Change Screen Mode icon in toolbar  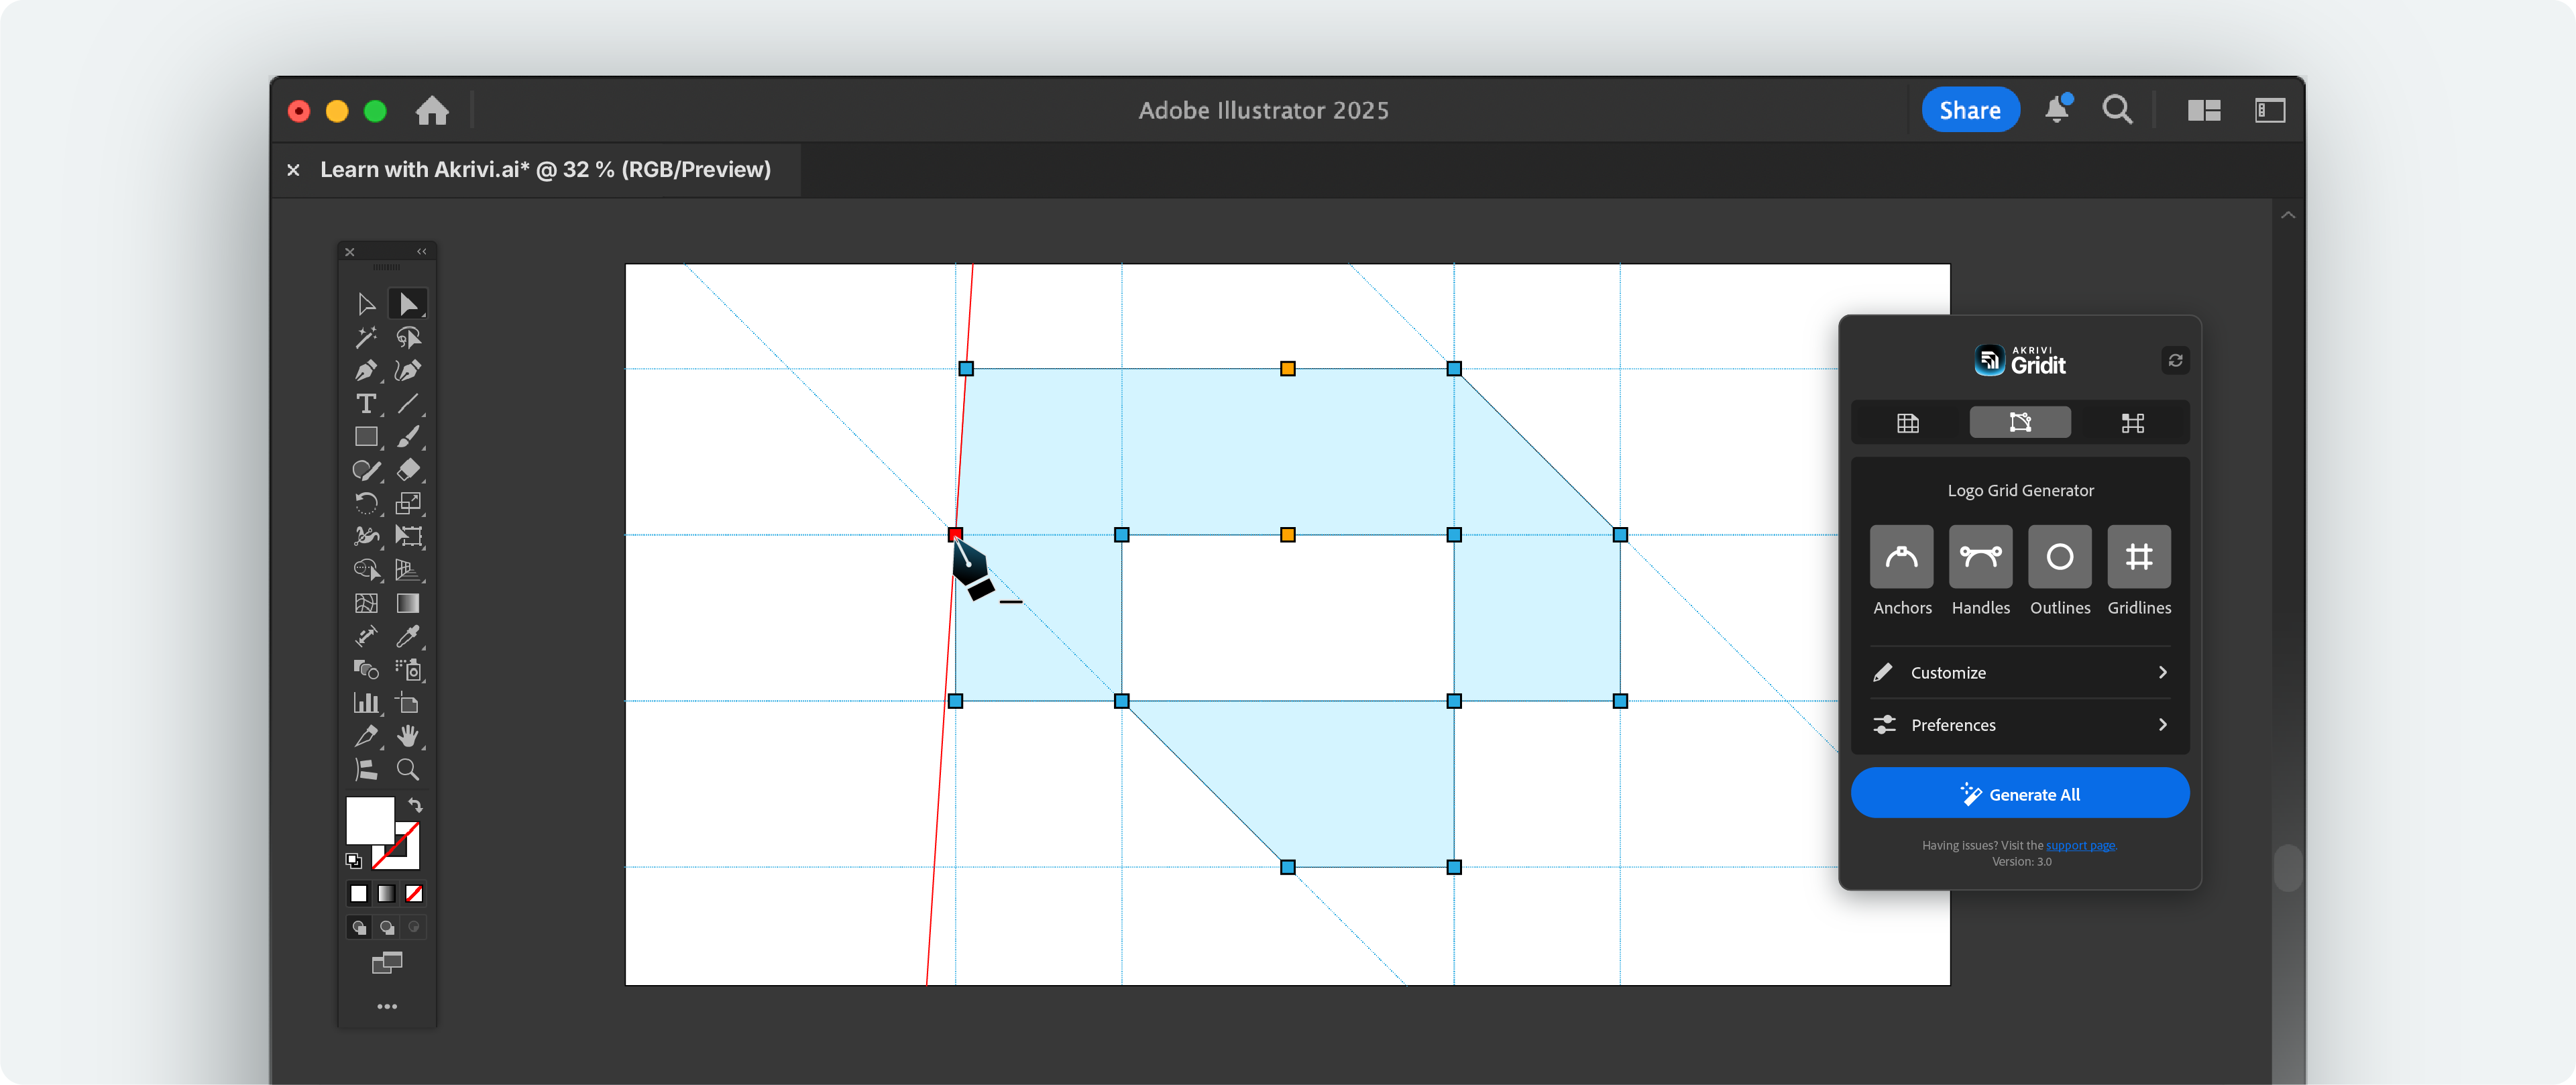click(387, 963)
